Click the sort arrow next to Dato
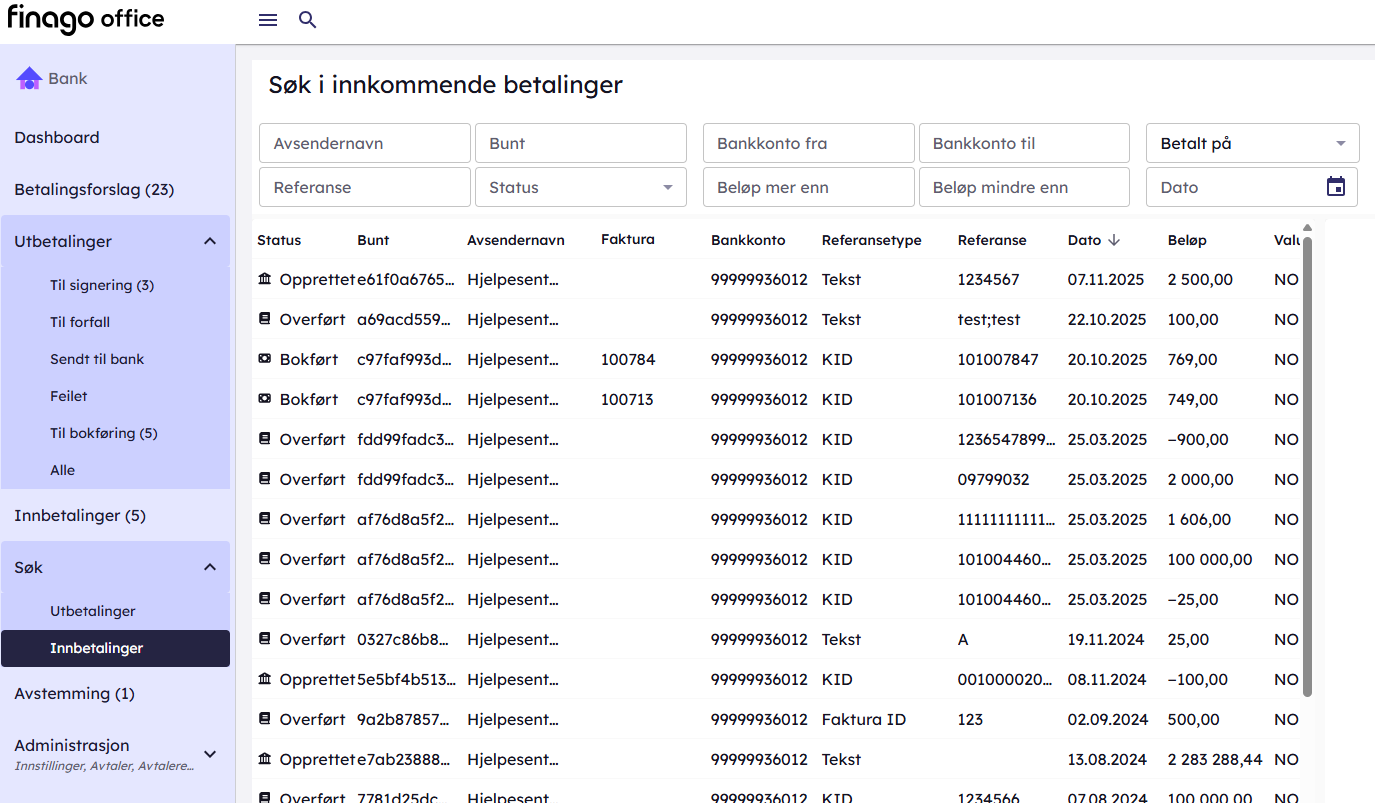 [1114, 241]
